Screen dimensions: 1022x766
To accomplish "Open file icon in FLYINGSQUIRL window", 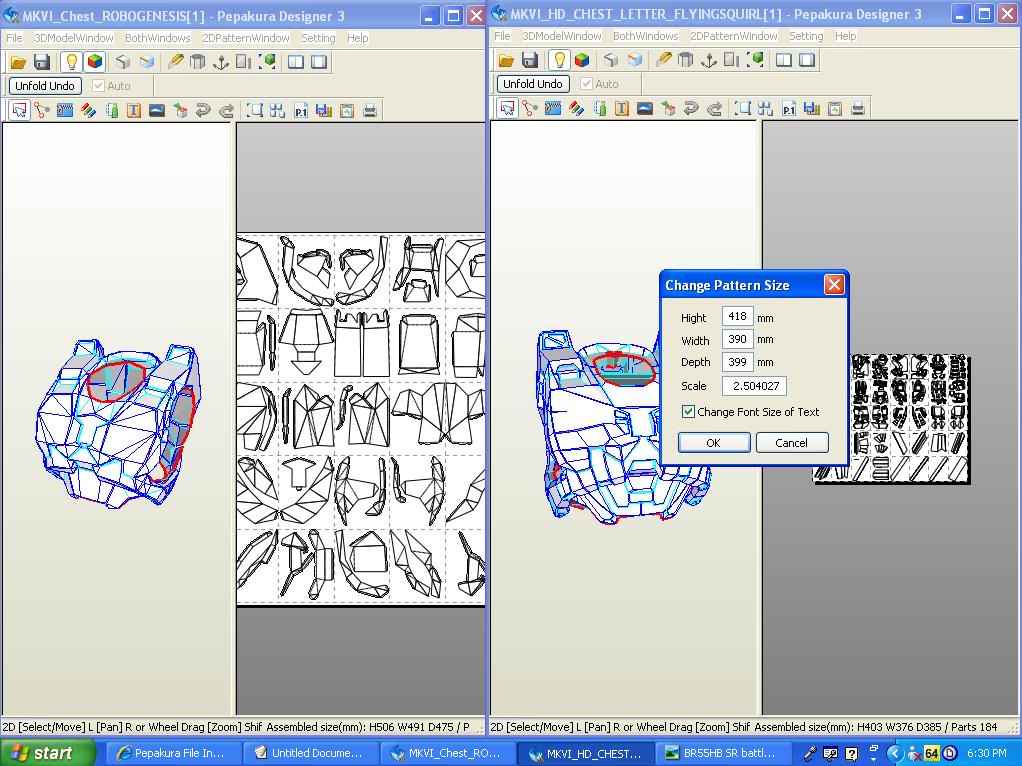I will [x=506, y=60].
